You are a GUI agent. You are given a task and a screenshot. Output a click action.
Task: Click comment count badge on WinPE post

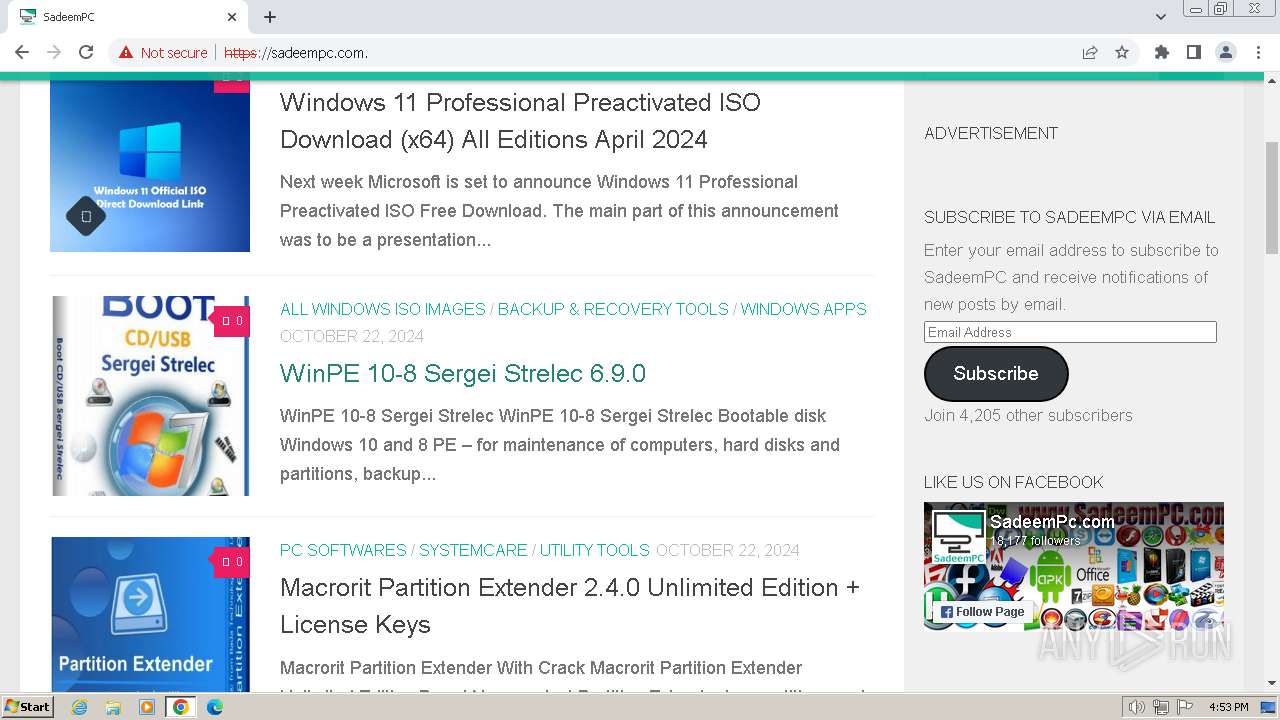[232, 321]
